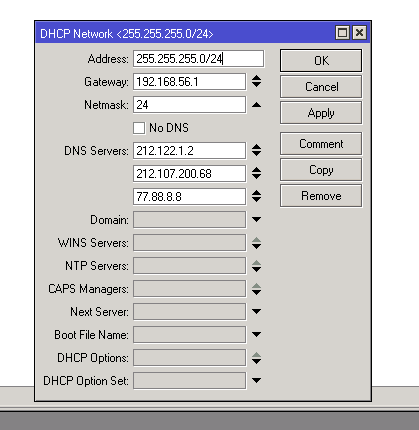Remove this DHCP network entry
Viewport: 419px width, 430px height.
tap(321, 196)
